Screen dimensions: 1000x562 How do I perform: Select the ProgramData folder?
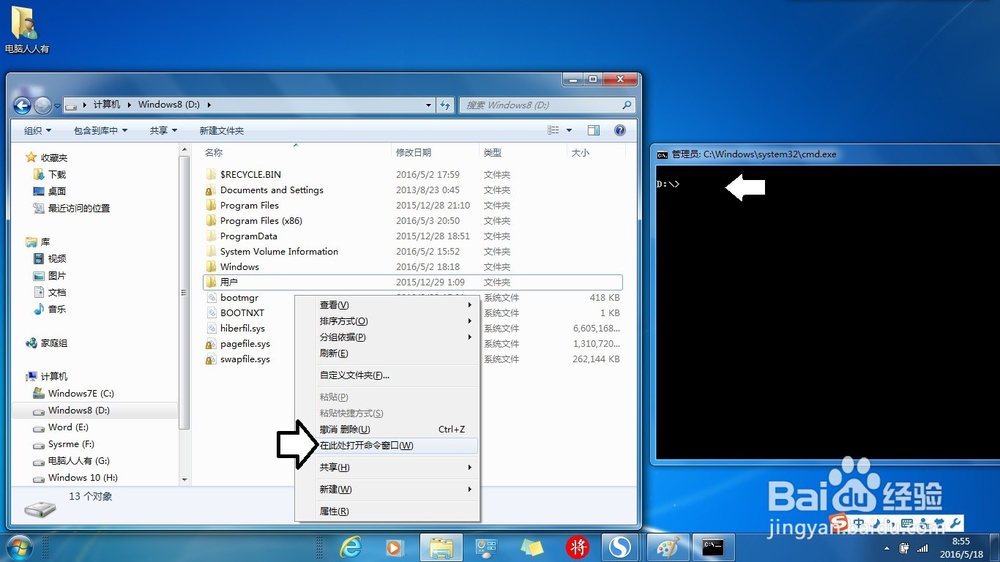point(248,236)
